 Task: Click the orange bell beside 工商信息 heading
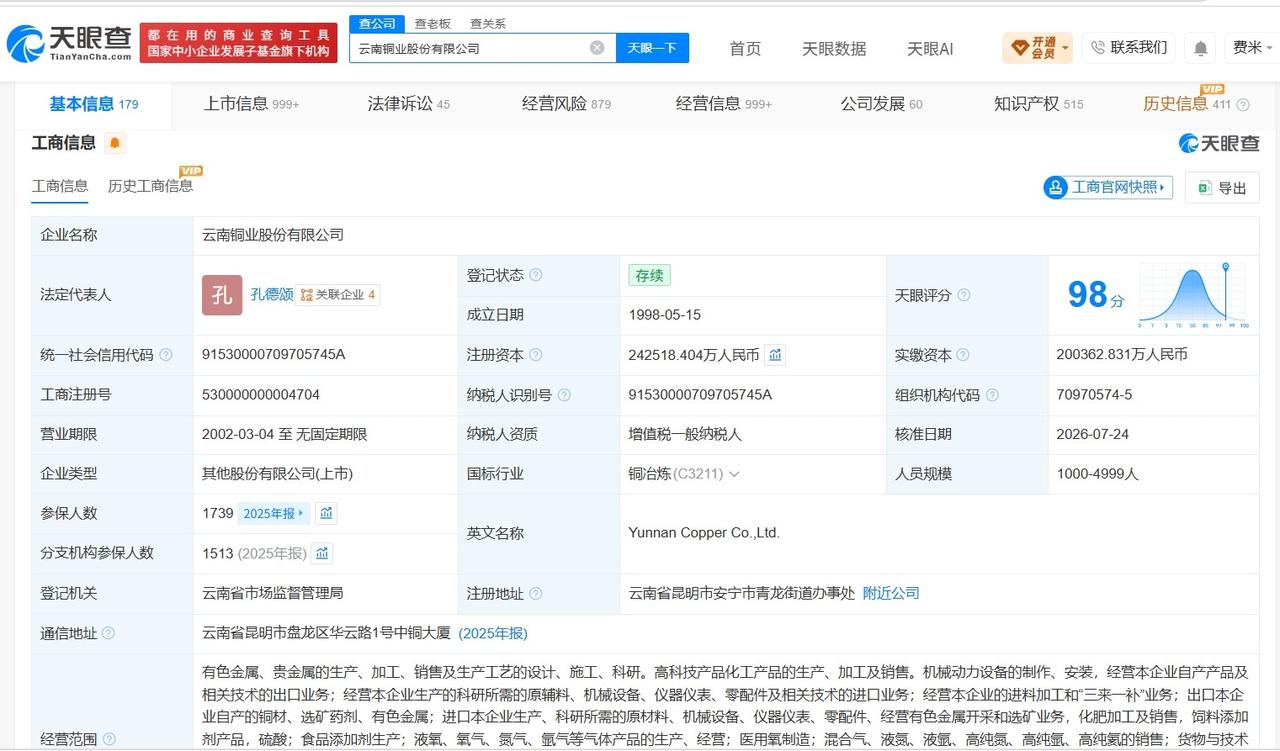115,143
